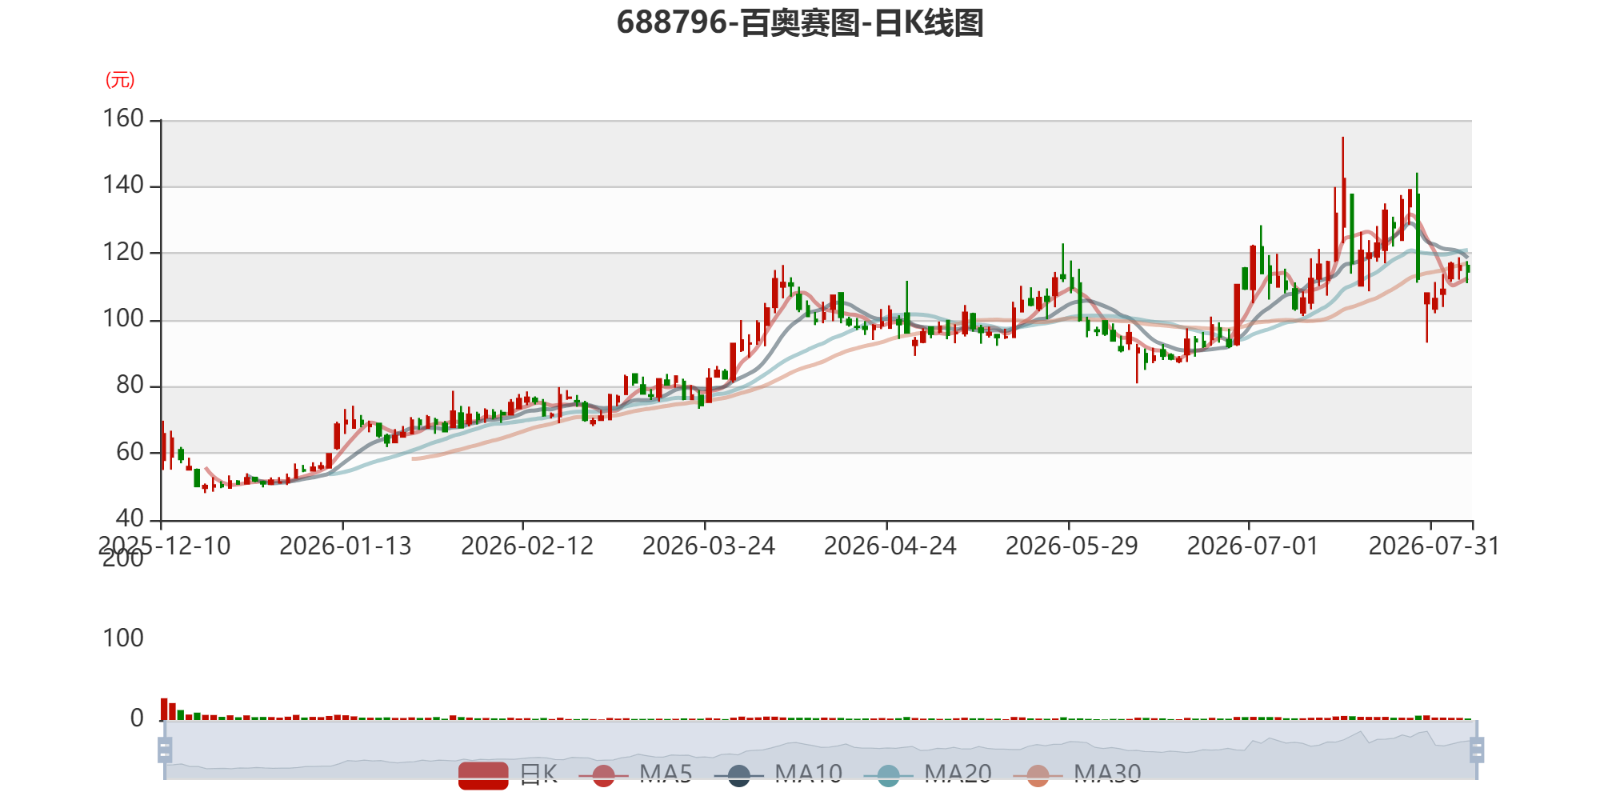This screenshot has width=1600, height=800.
Task: Click the (元) unit label
Action: 120,80
